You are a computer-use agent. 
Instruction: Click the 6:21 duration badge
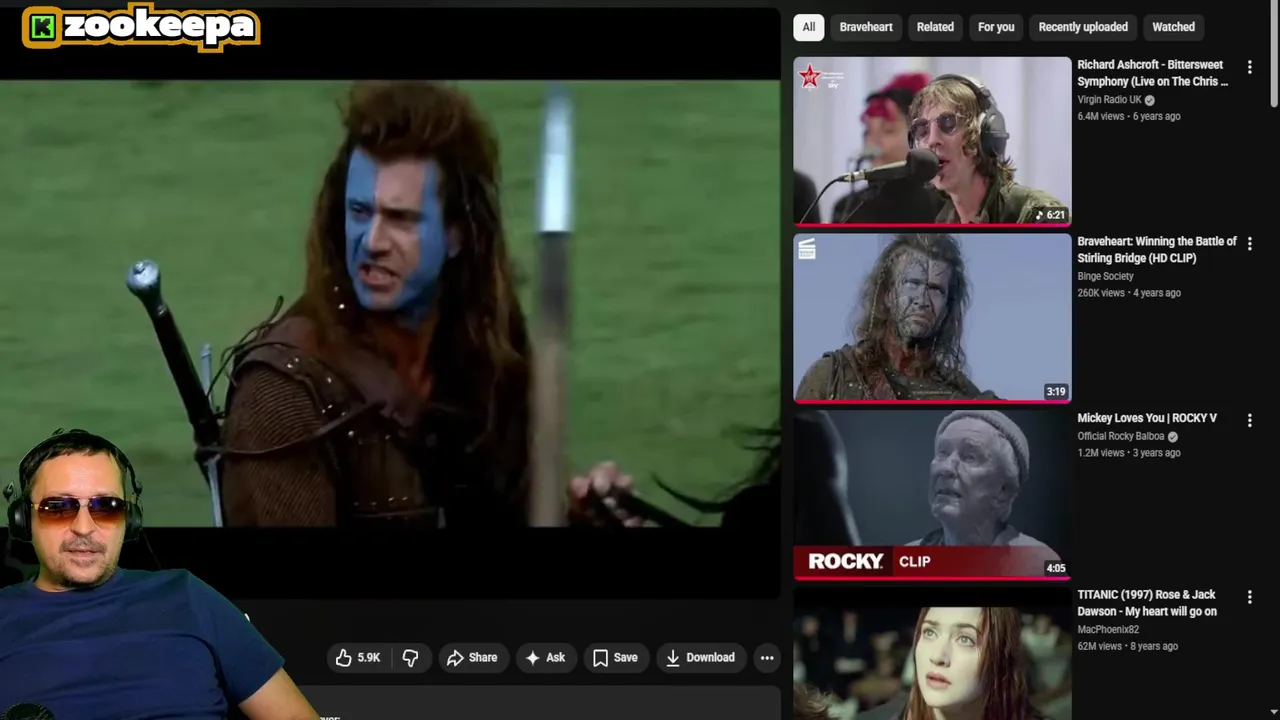[x=1050, y=215]
